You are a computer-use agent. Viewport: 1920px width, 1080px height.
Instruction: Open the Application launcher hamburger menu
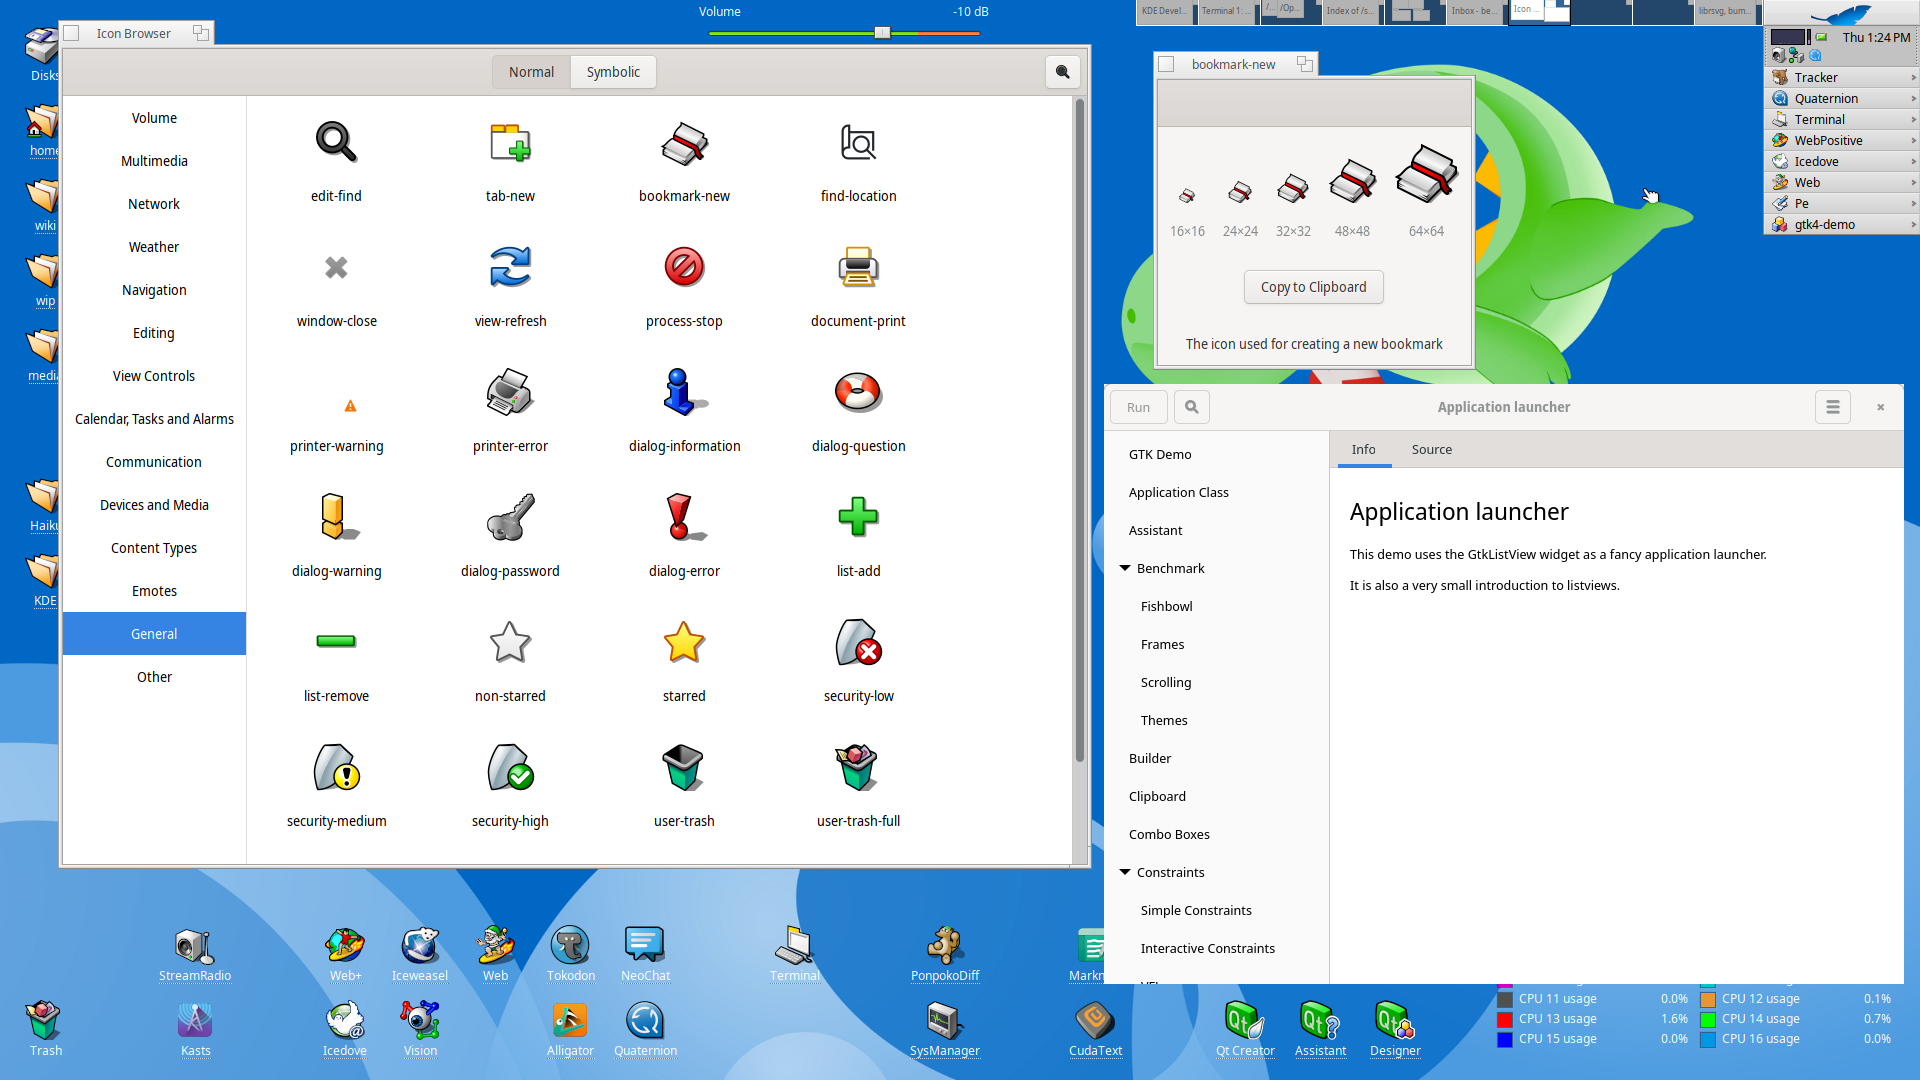point(1832,407)
